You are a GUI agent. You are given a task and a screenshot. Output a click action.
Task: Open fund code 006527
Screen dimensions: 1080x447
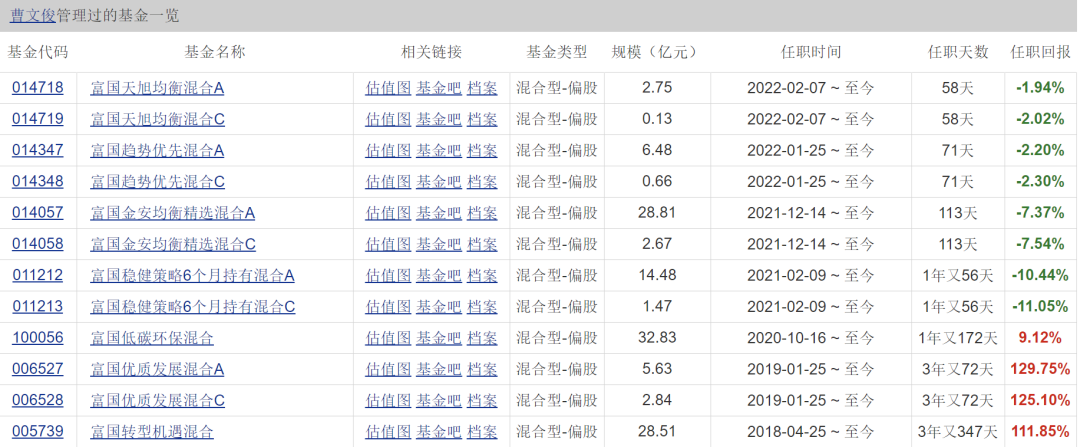coord(37,369)
